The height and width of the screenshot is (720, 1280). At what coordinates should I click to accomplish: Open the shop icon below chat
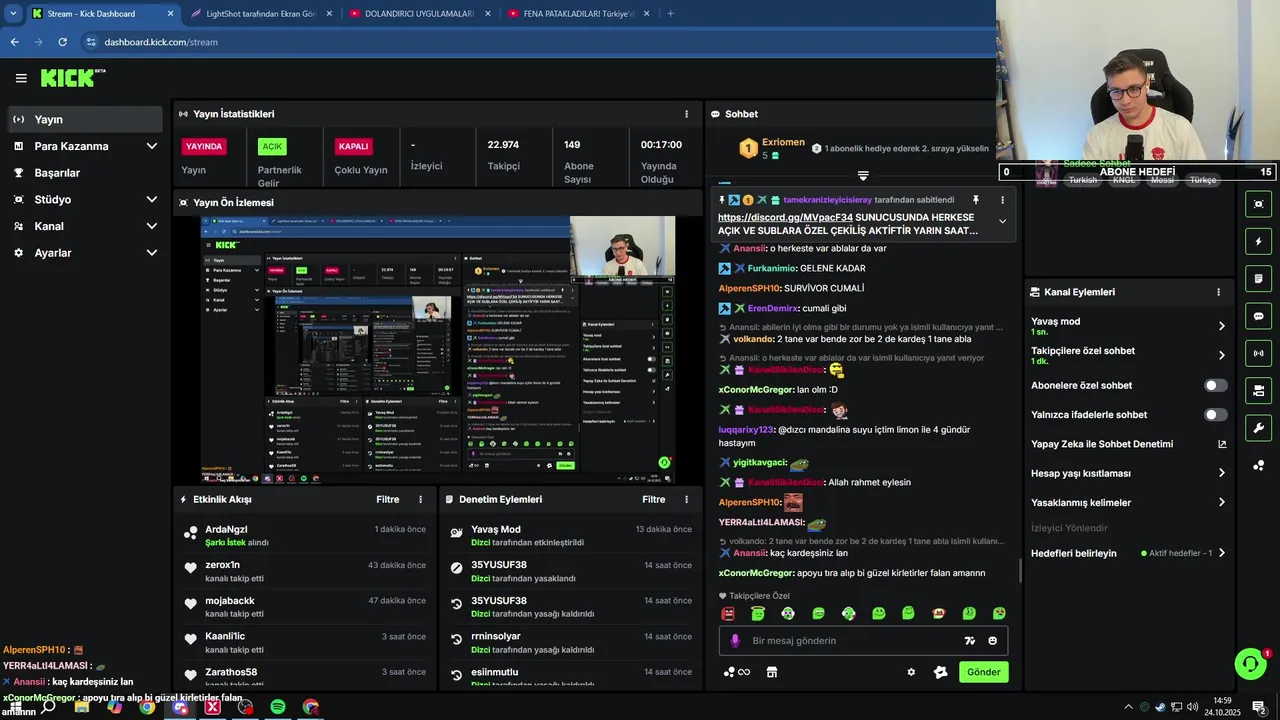[x=771, y=672]
